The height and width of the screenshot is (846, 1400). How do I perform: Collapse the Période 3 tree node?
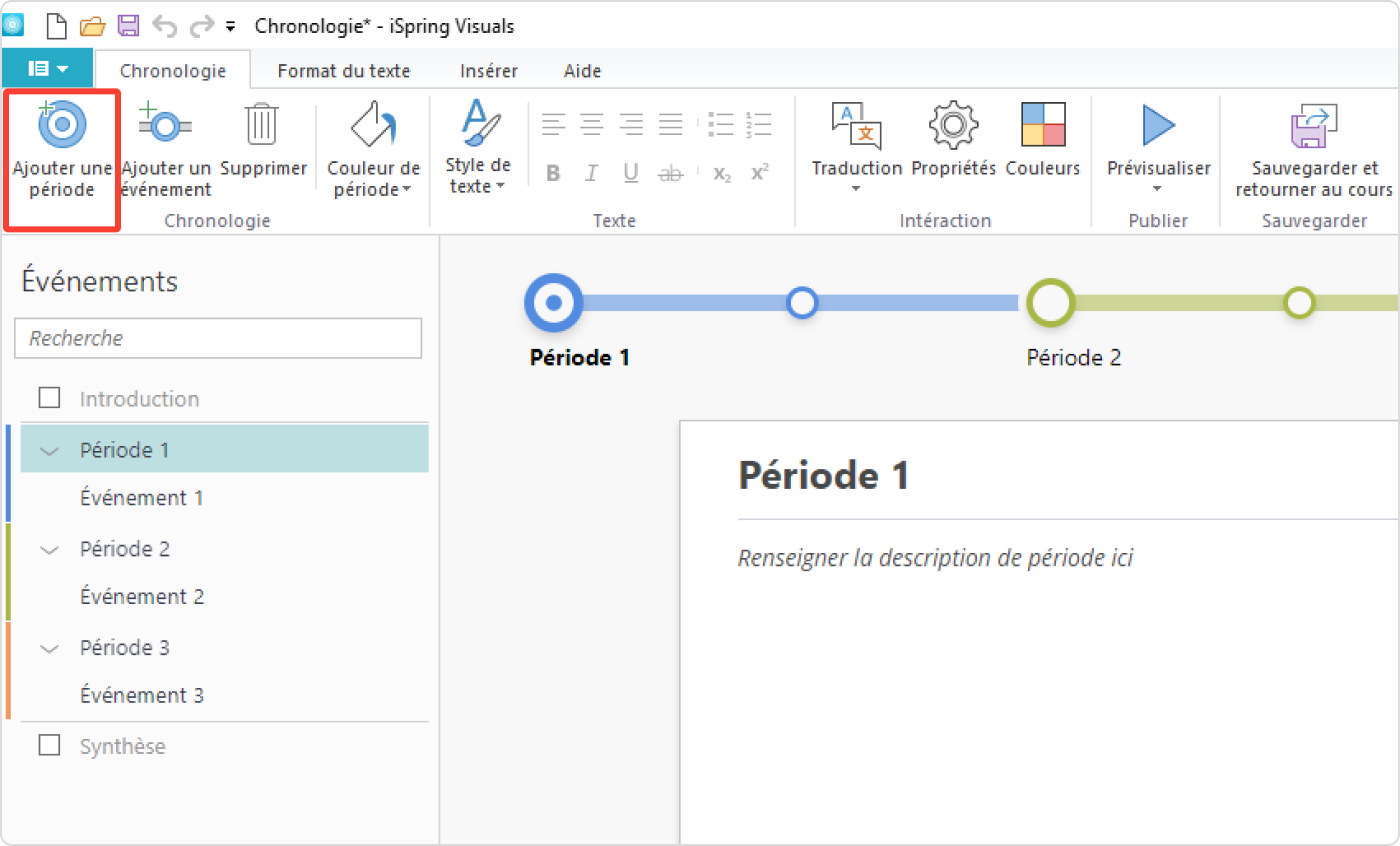pos(49,649)
